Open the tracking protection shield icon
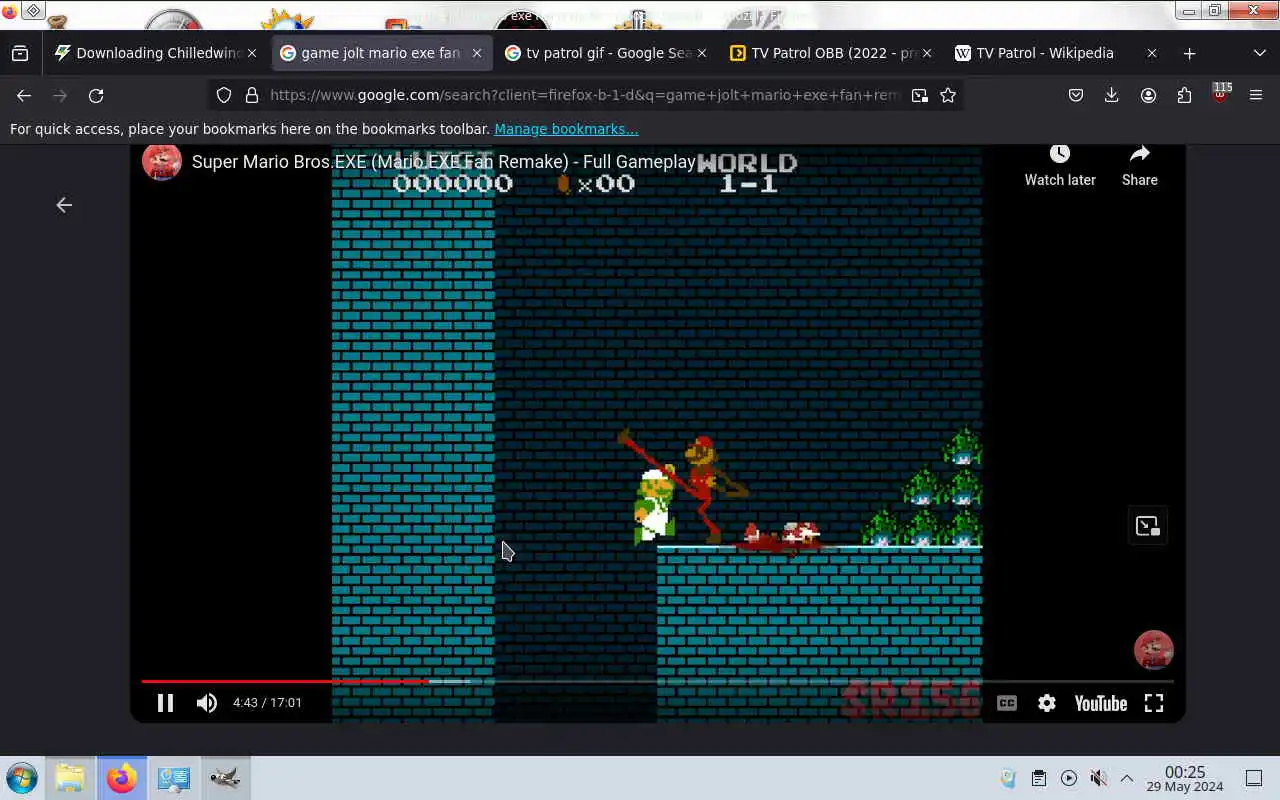The width and height of the screenshot is (1280, 800). click(x=224, y=95)
